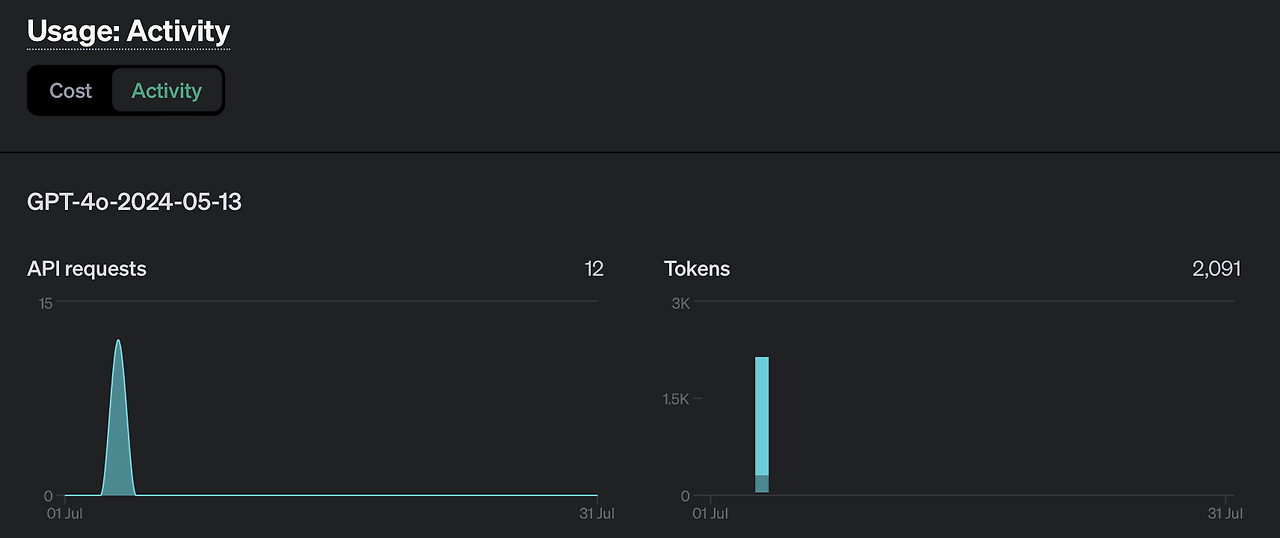1280x538 pixels.
Task: Click the Usage: Activity heading
Action: coord(128,31)
